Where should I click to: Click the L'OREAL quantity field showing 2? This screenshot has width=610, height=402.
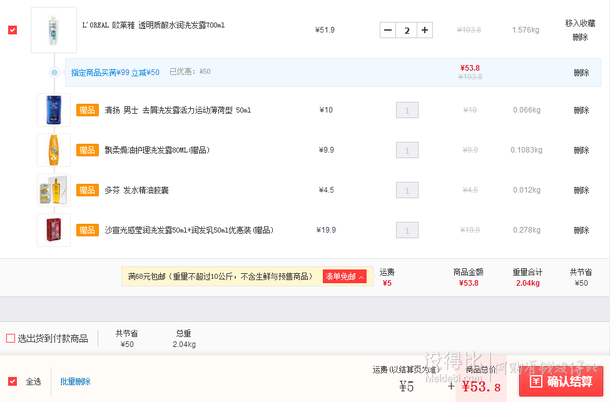[407, 30]
